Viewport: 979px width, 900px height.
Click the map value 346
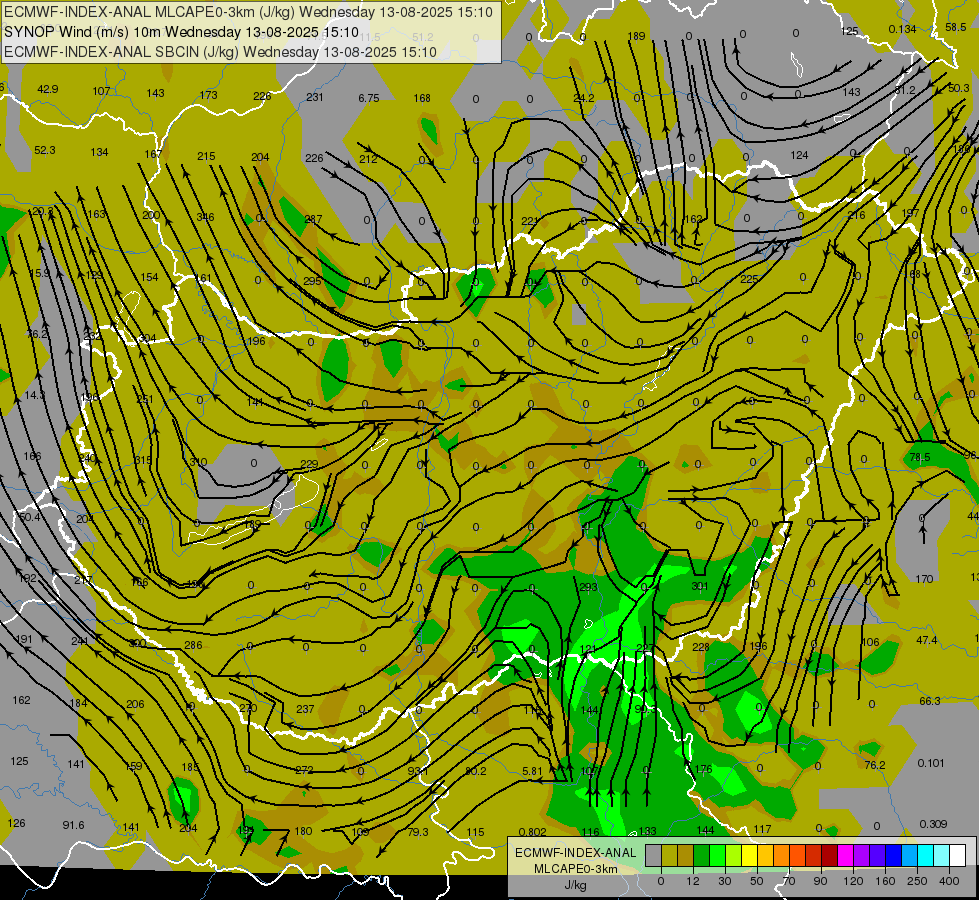205,217
